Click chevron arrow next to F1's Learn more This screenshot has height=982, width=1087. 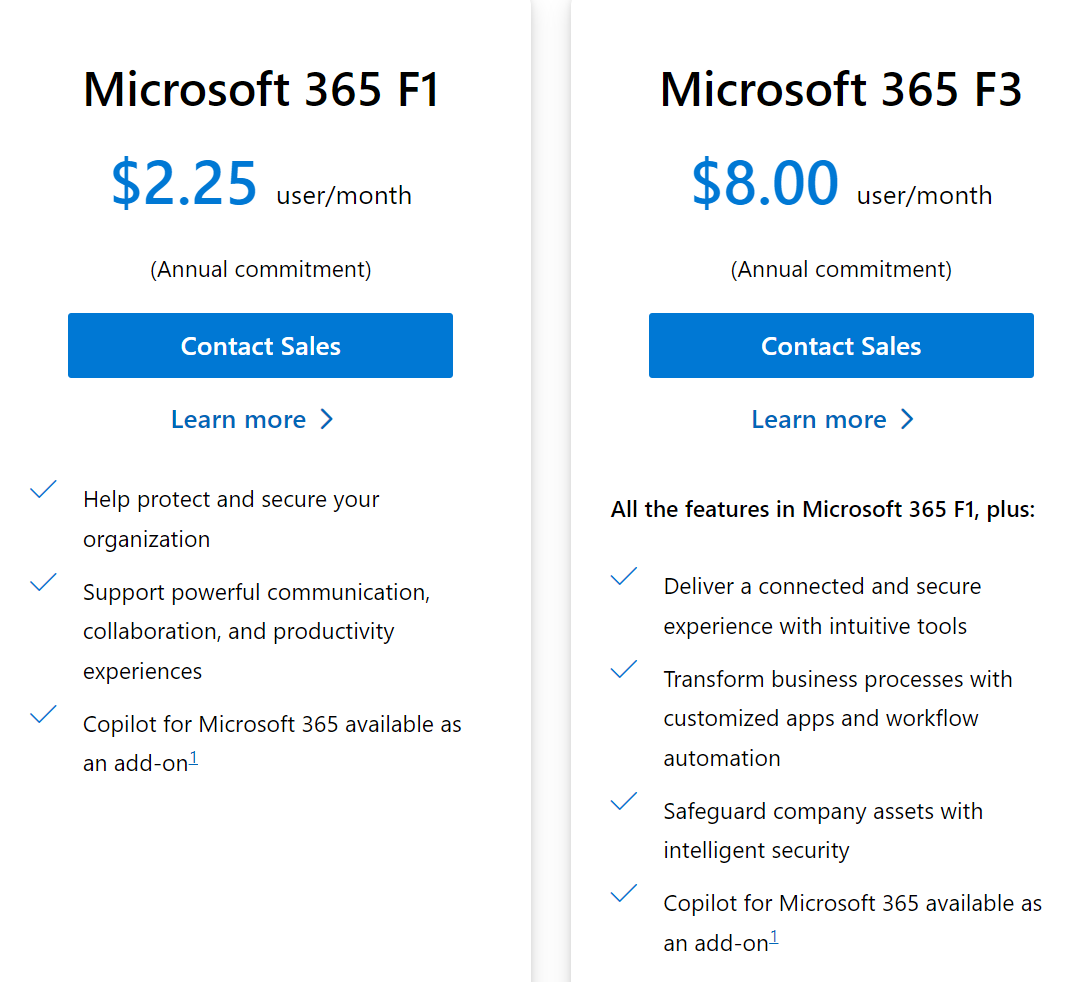(x=327, y=419)
